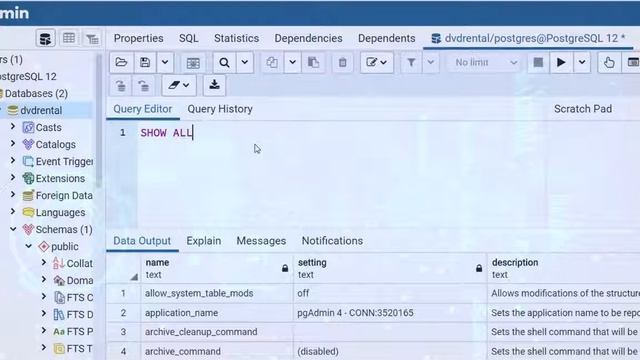The image size is (640, 360).
Task: Click the (disabled) setting cell
Action: pyautogui.click(x=390, y=351)
